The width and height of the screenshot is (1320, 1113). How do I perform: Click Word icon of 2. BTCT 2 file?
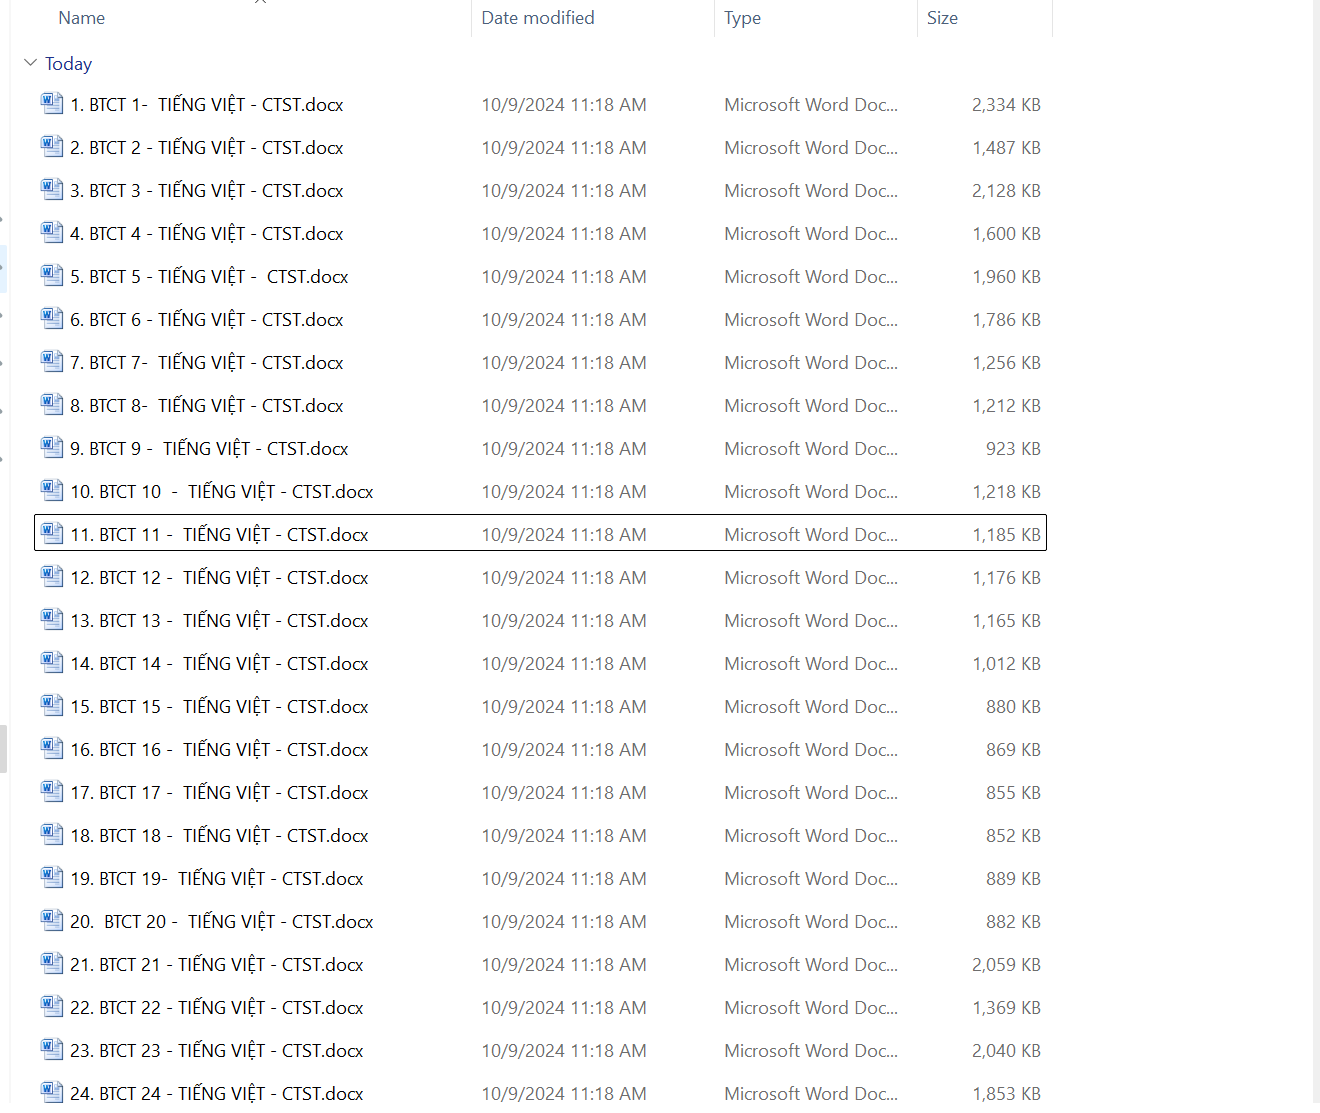click(x=52, y=146)
